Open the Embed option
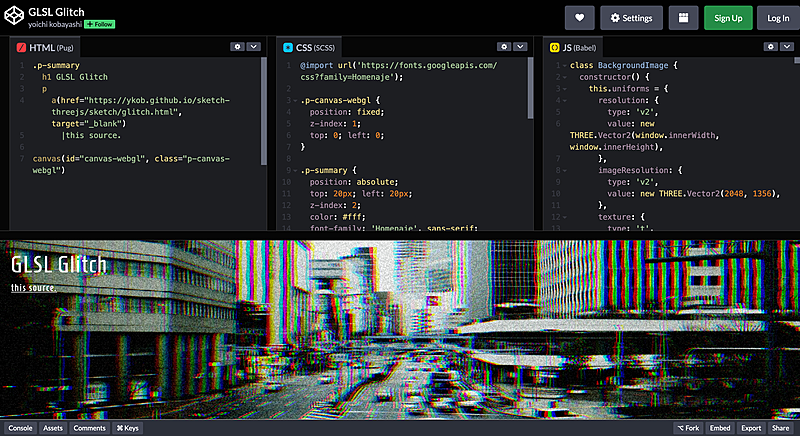The width and height of the screenshot is (800, 436). [x=720, y=428]
